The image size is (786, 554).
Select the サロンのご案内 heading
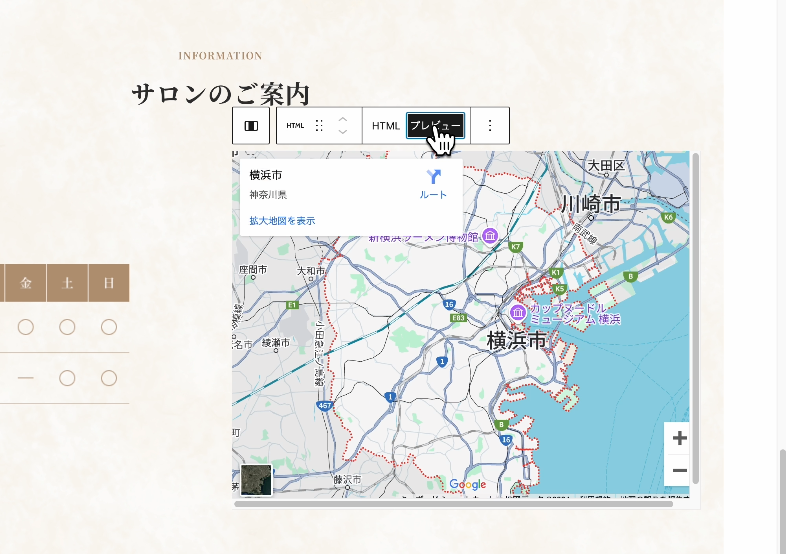tap(220, 94)
